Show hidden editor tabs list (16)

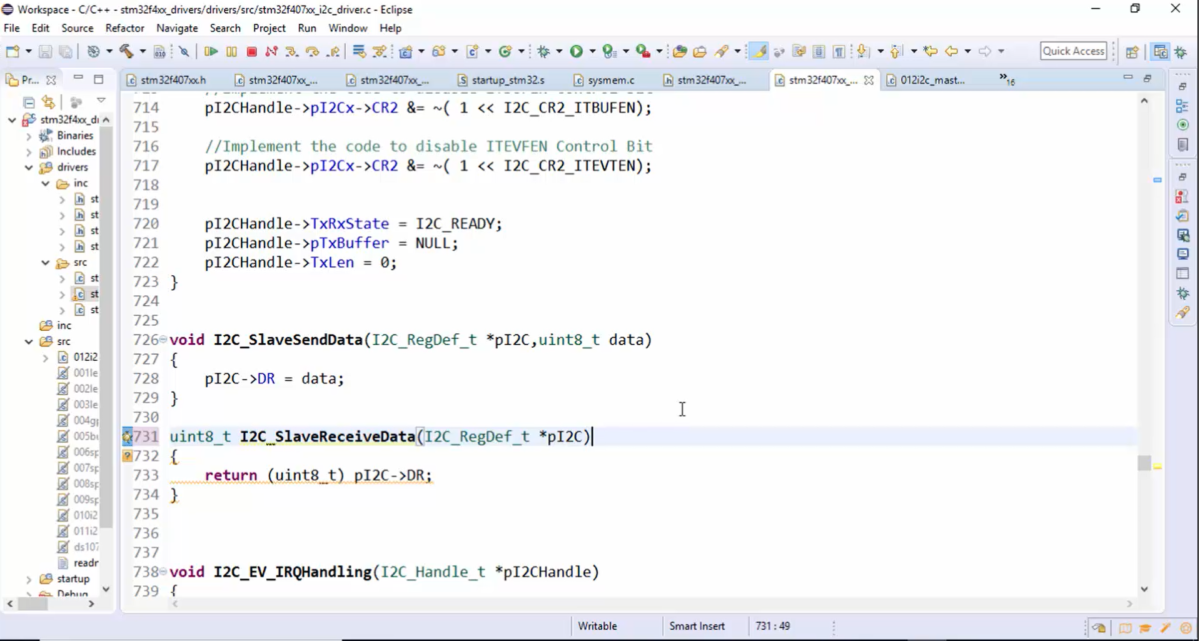coord(1007,79)
